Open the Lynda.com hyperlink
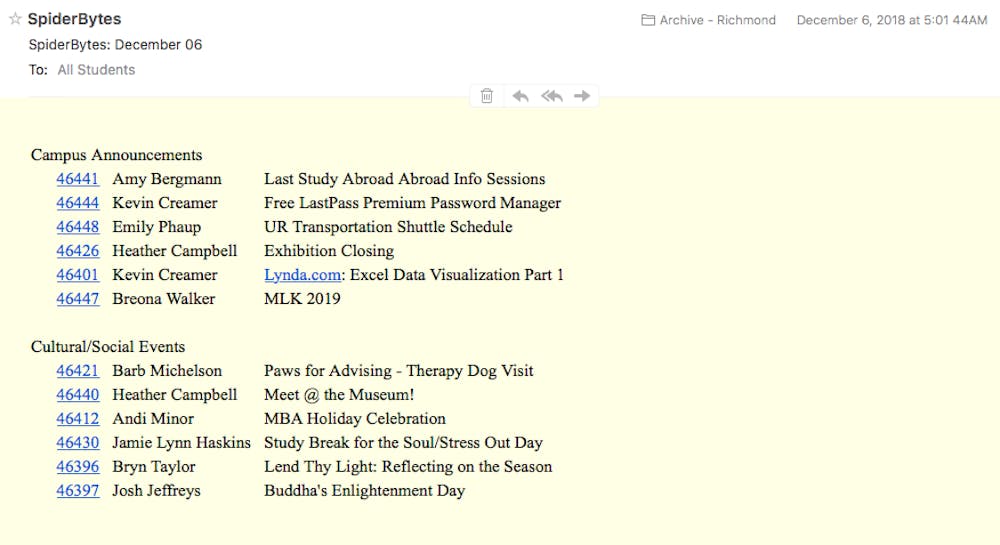Viewport: 1000px width, 545px height. point(302,275)
